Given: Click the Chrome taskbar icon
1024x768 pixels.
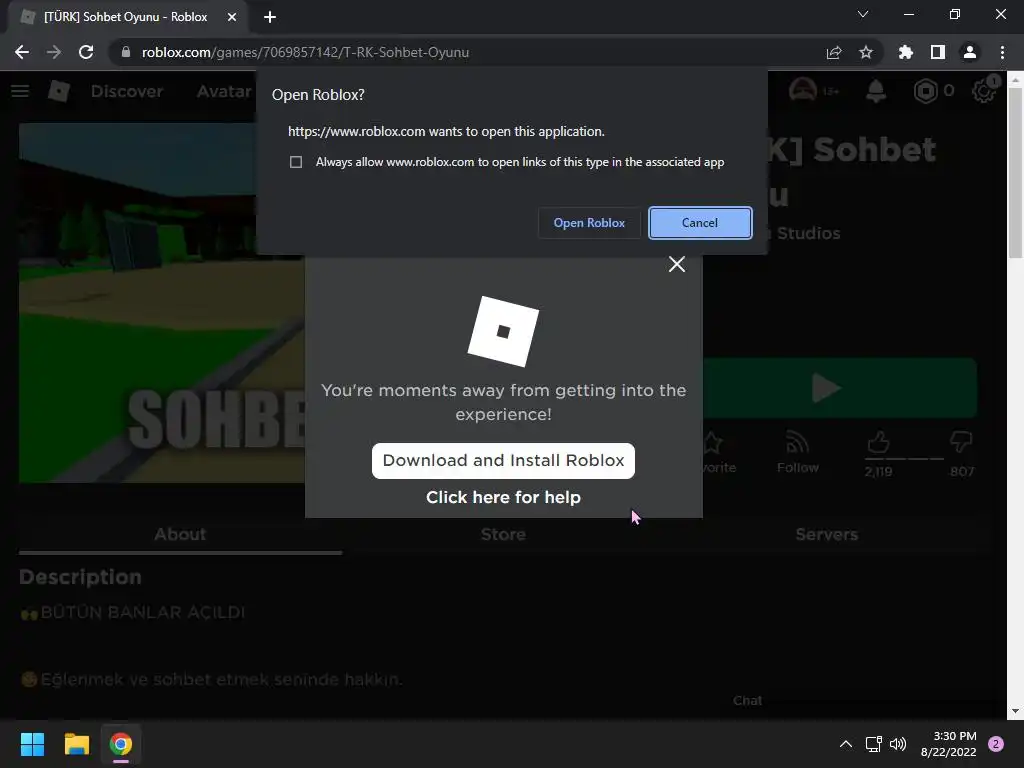Looking at the screenshot, I should tap(121, 744).
